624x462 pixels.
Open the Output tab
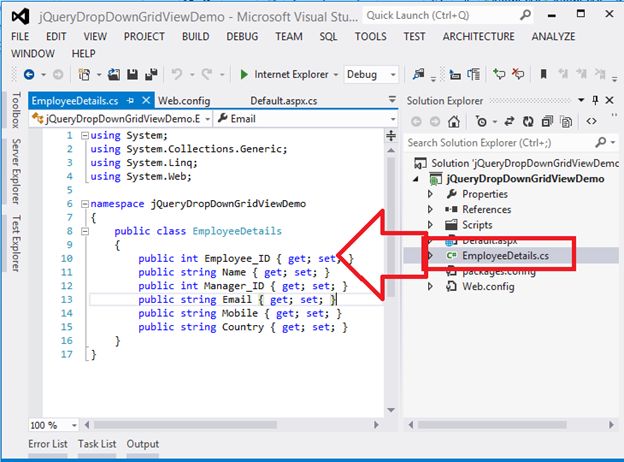click(x=142, y=444)
